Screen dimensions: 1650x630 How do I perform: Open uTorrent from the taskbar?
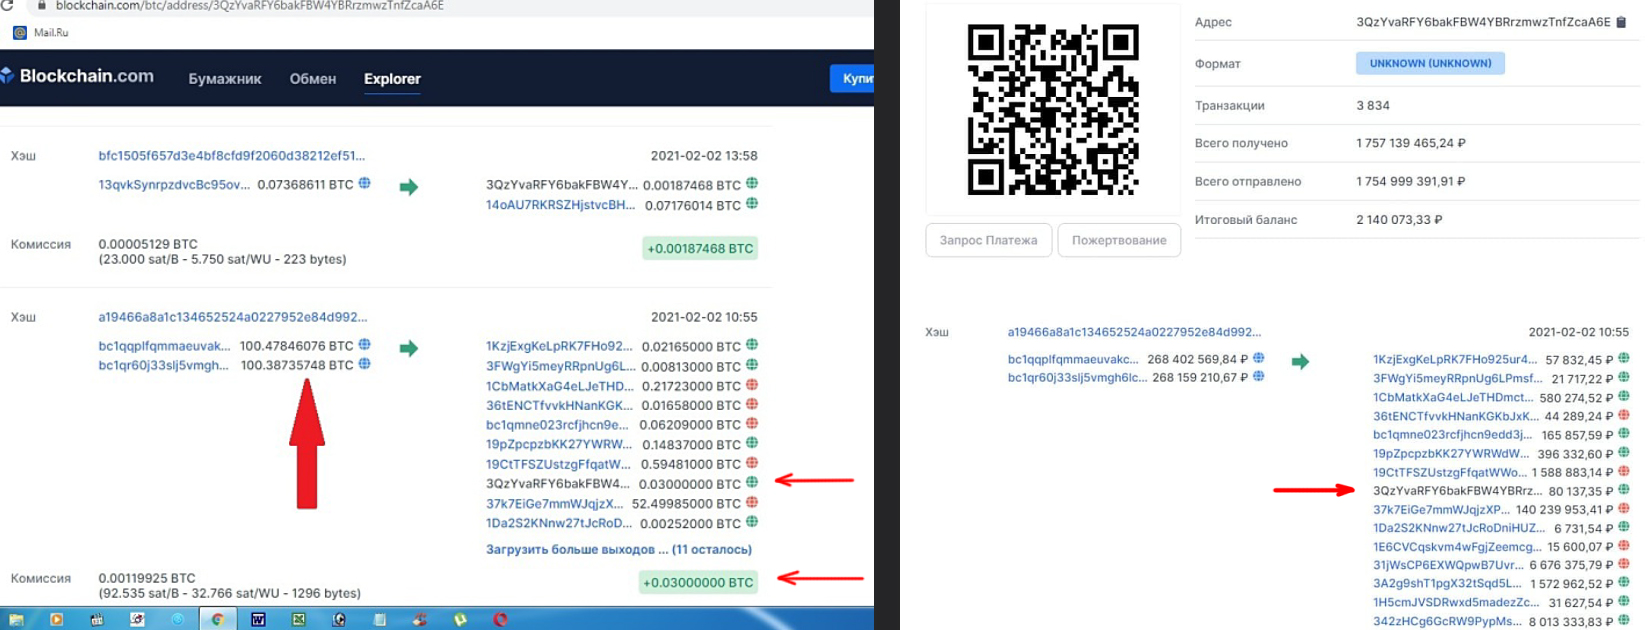(x=460, y=620)
